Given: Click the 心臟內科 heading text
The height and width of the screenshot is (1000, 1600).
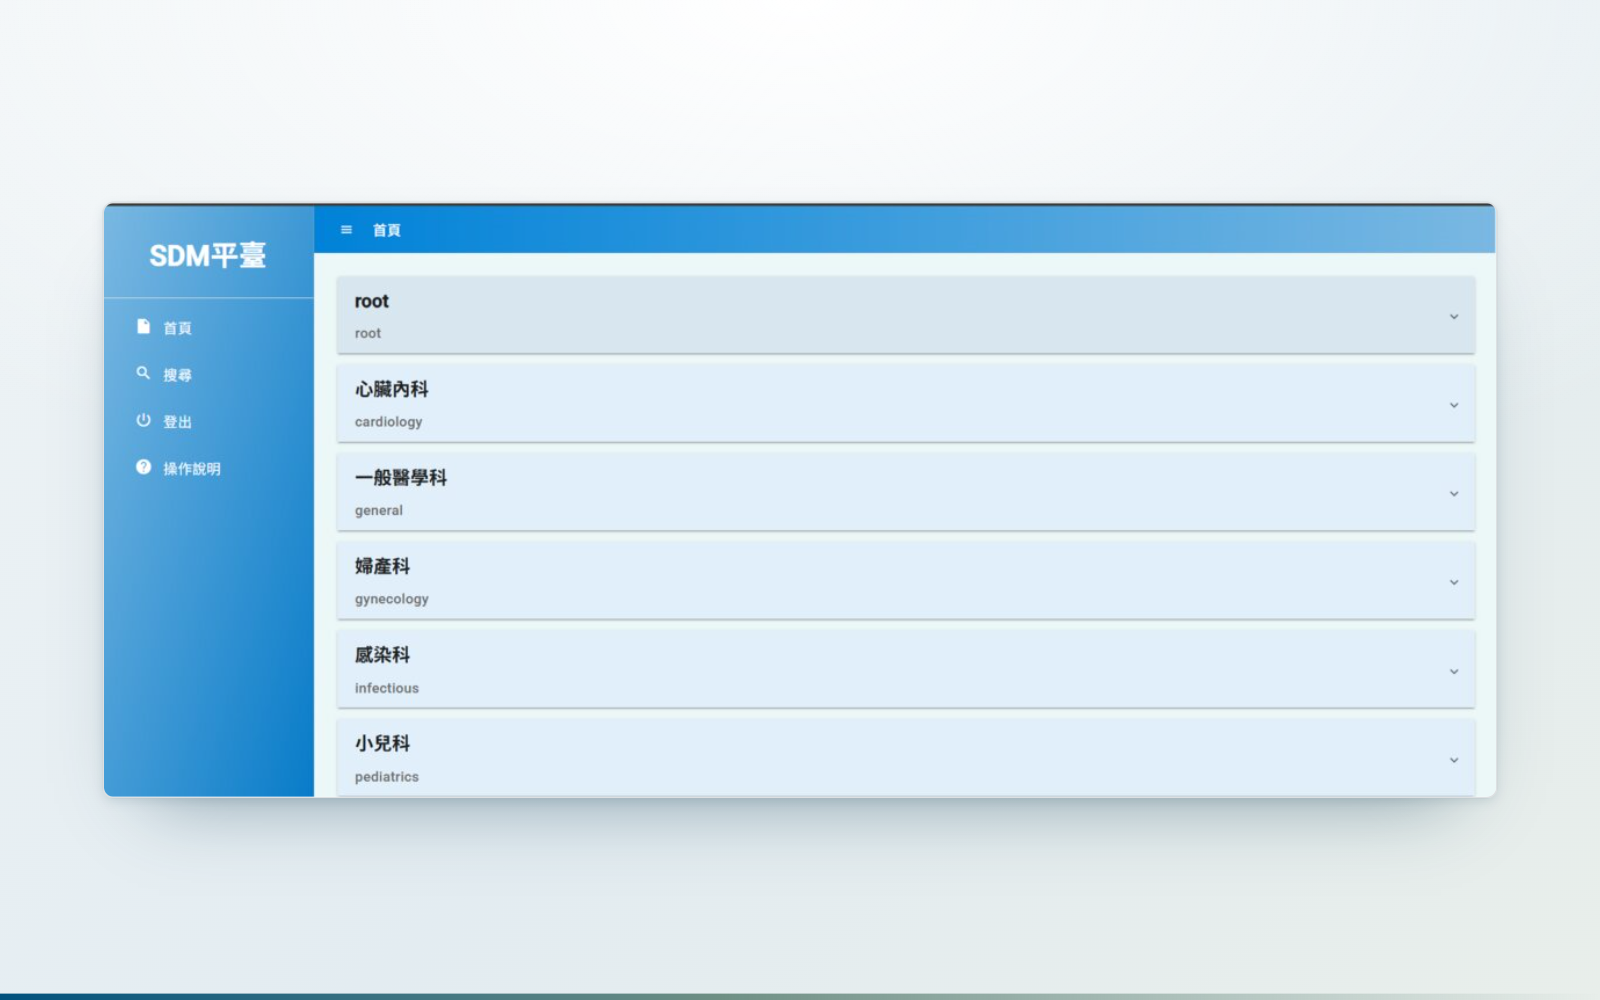Looking at the screenshot, I should click(x=392, y=389).
